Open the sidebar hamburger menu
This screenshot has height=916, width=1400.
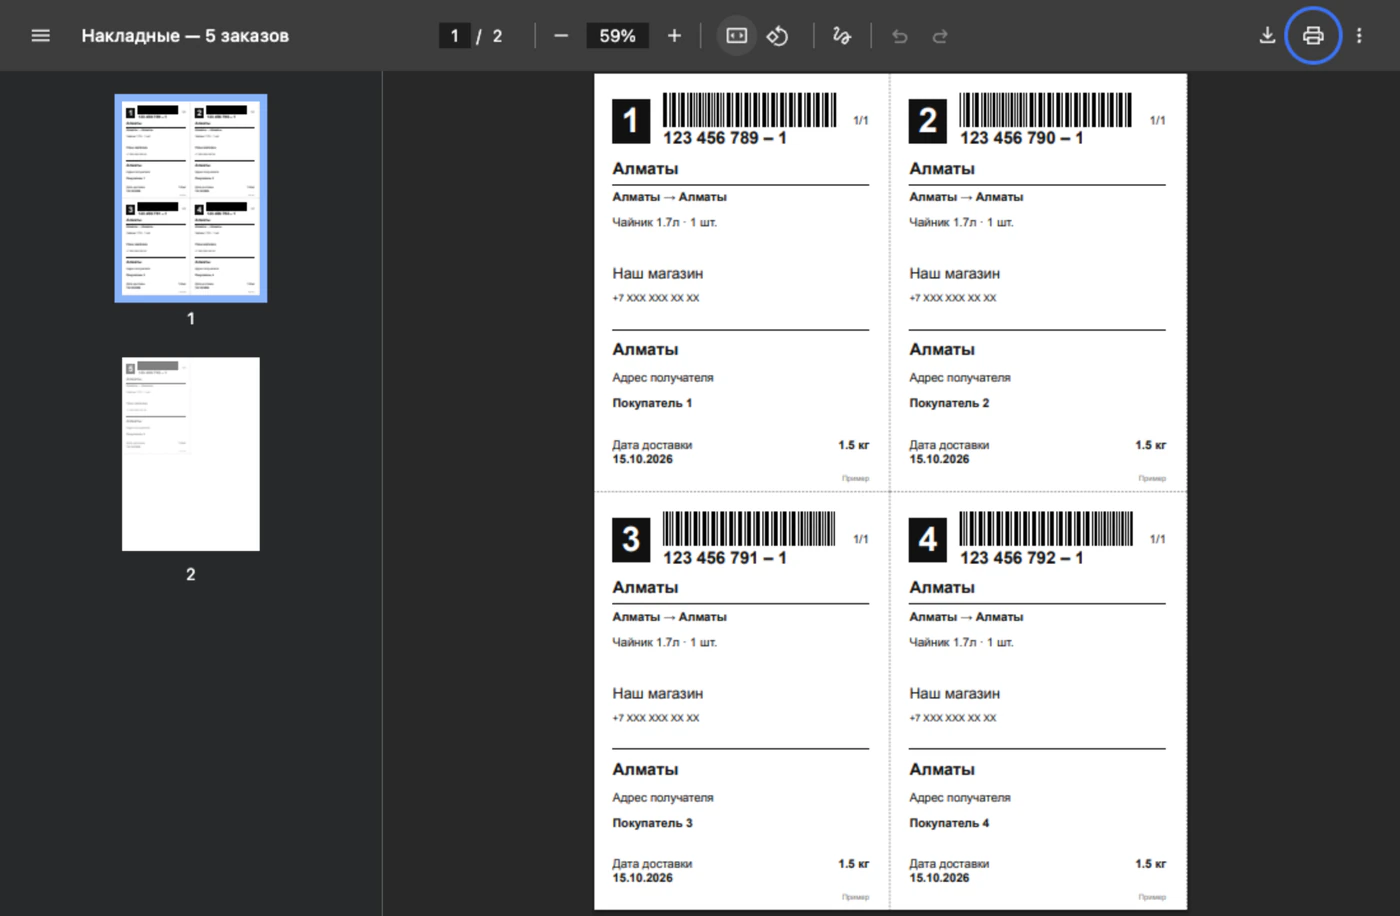[x=40, y=36]
